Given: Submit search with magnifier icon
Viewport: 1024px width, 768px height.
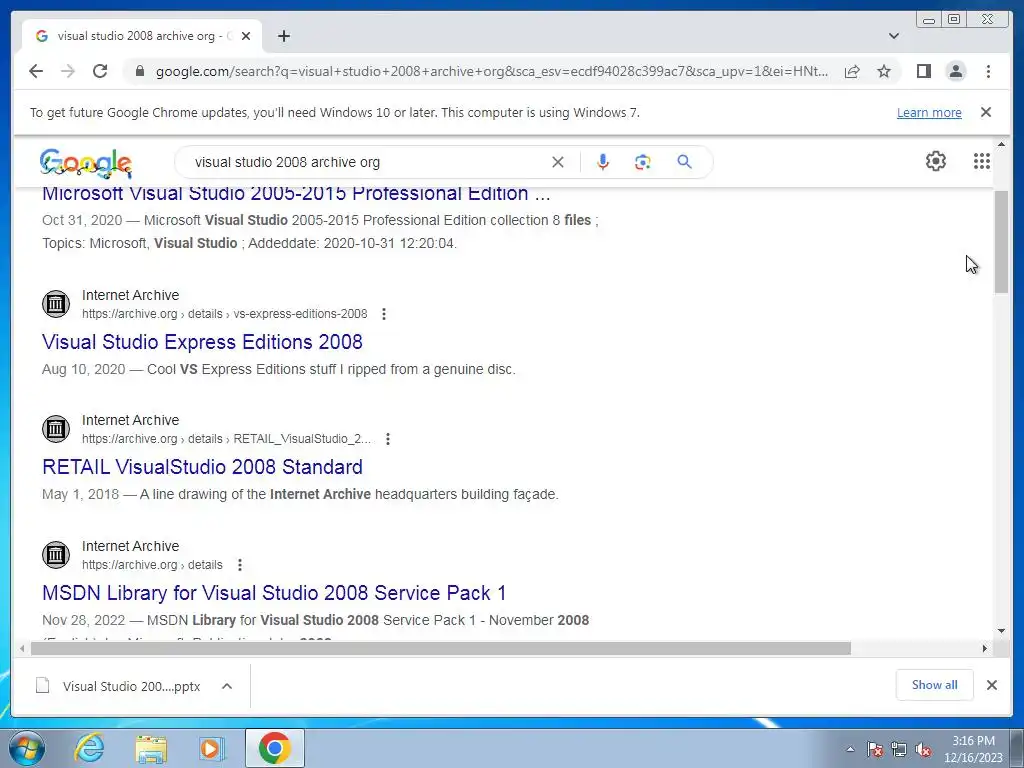Looking at the screenshot, I should [x=684, y=162].
